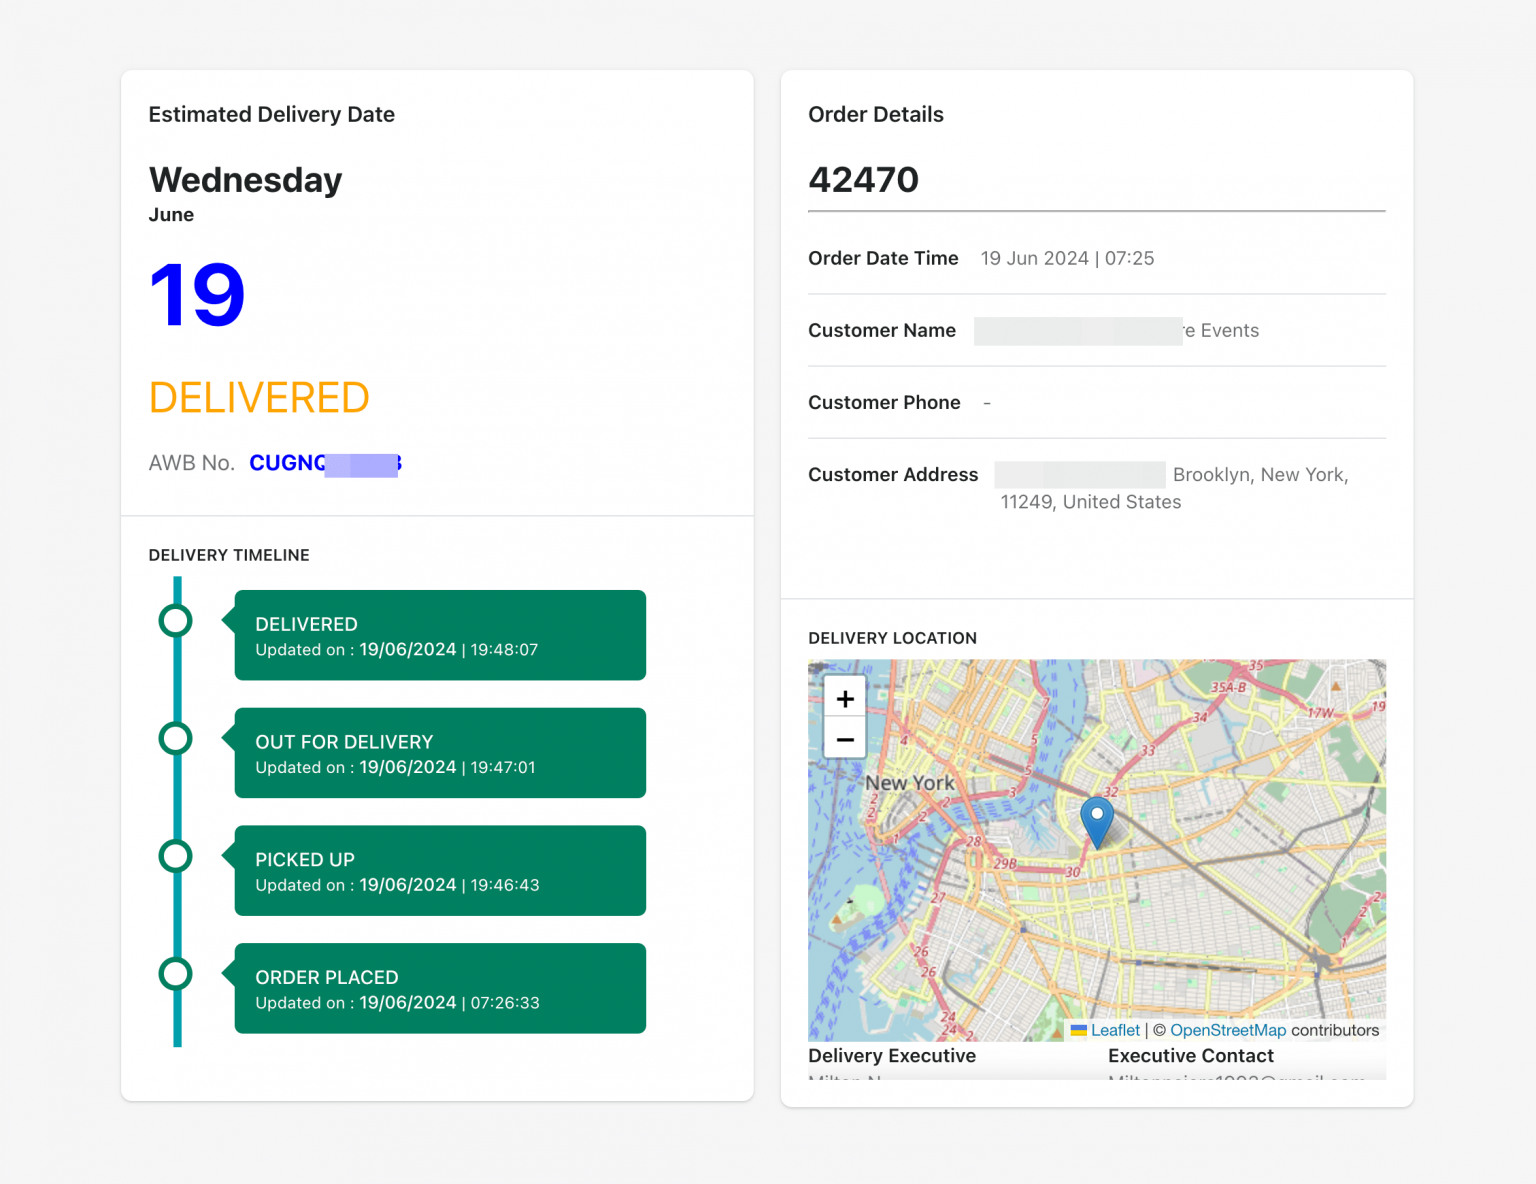Click the address text Brooklyn, New York

point(1260,474)
